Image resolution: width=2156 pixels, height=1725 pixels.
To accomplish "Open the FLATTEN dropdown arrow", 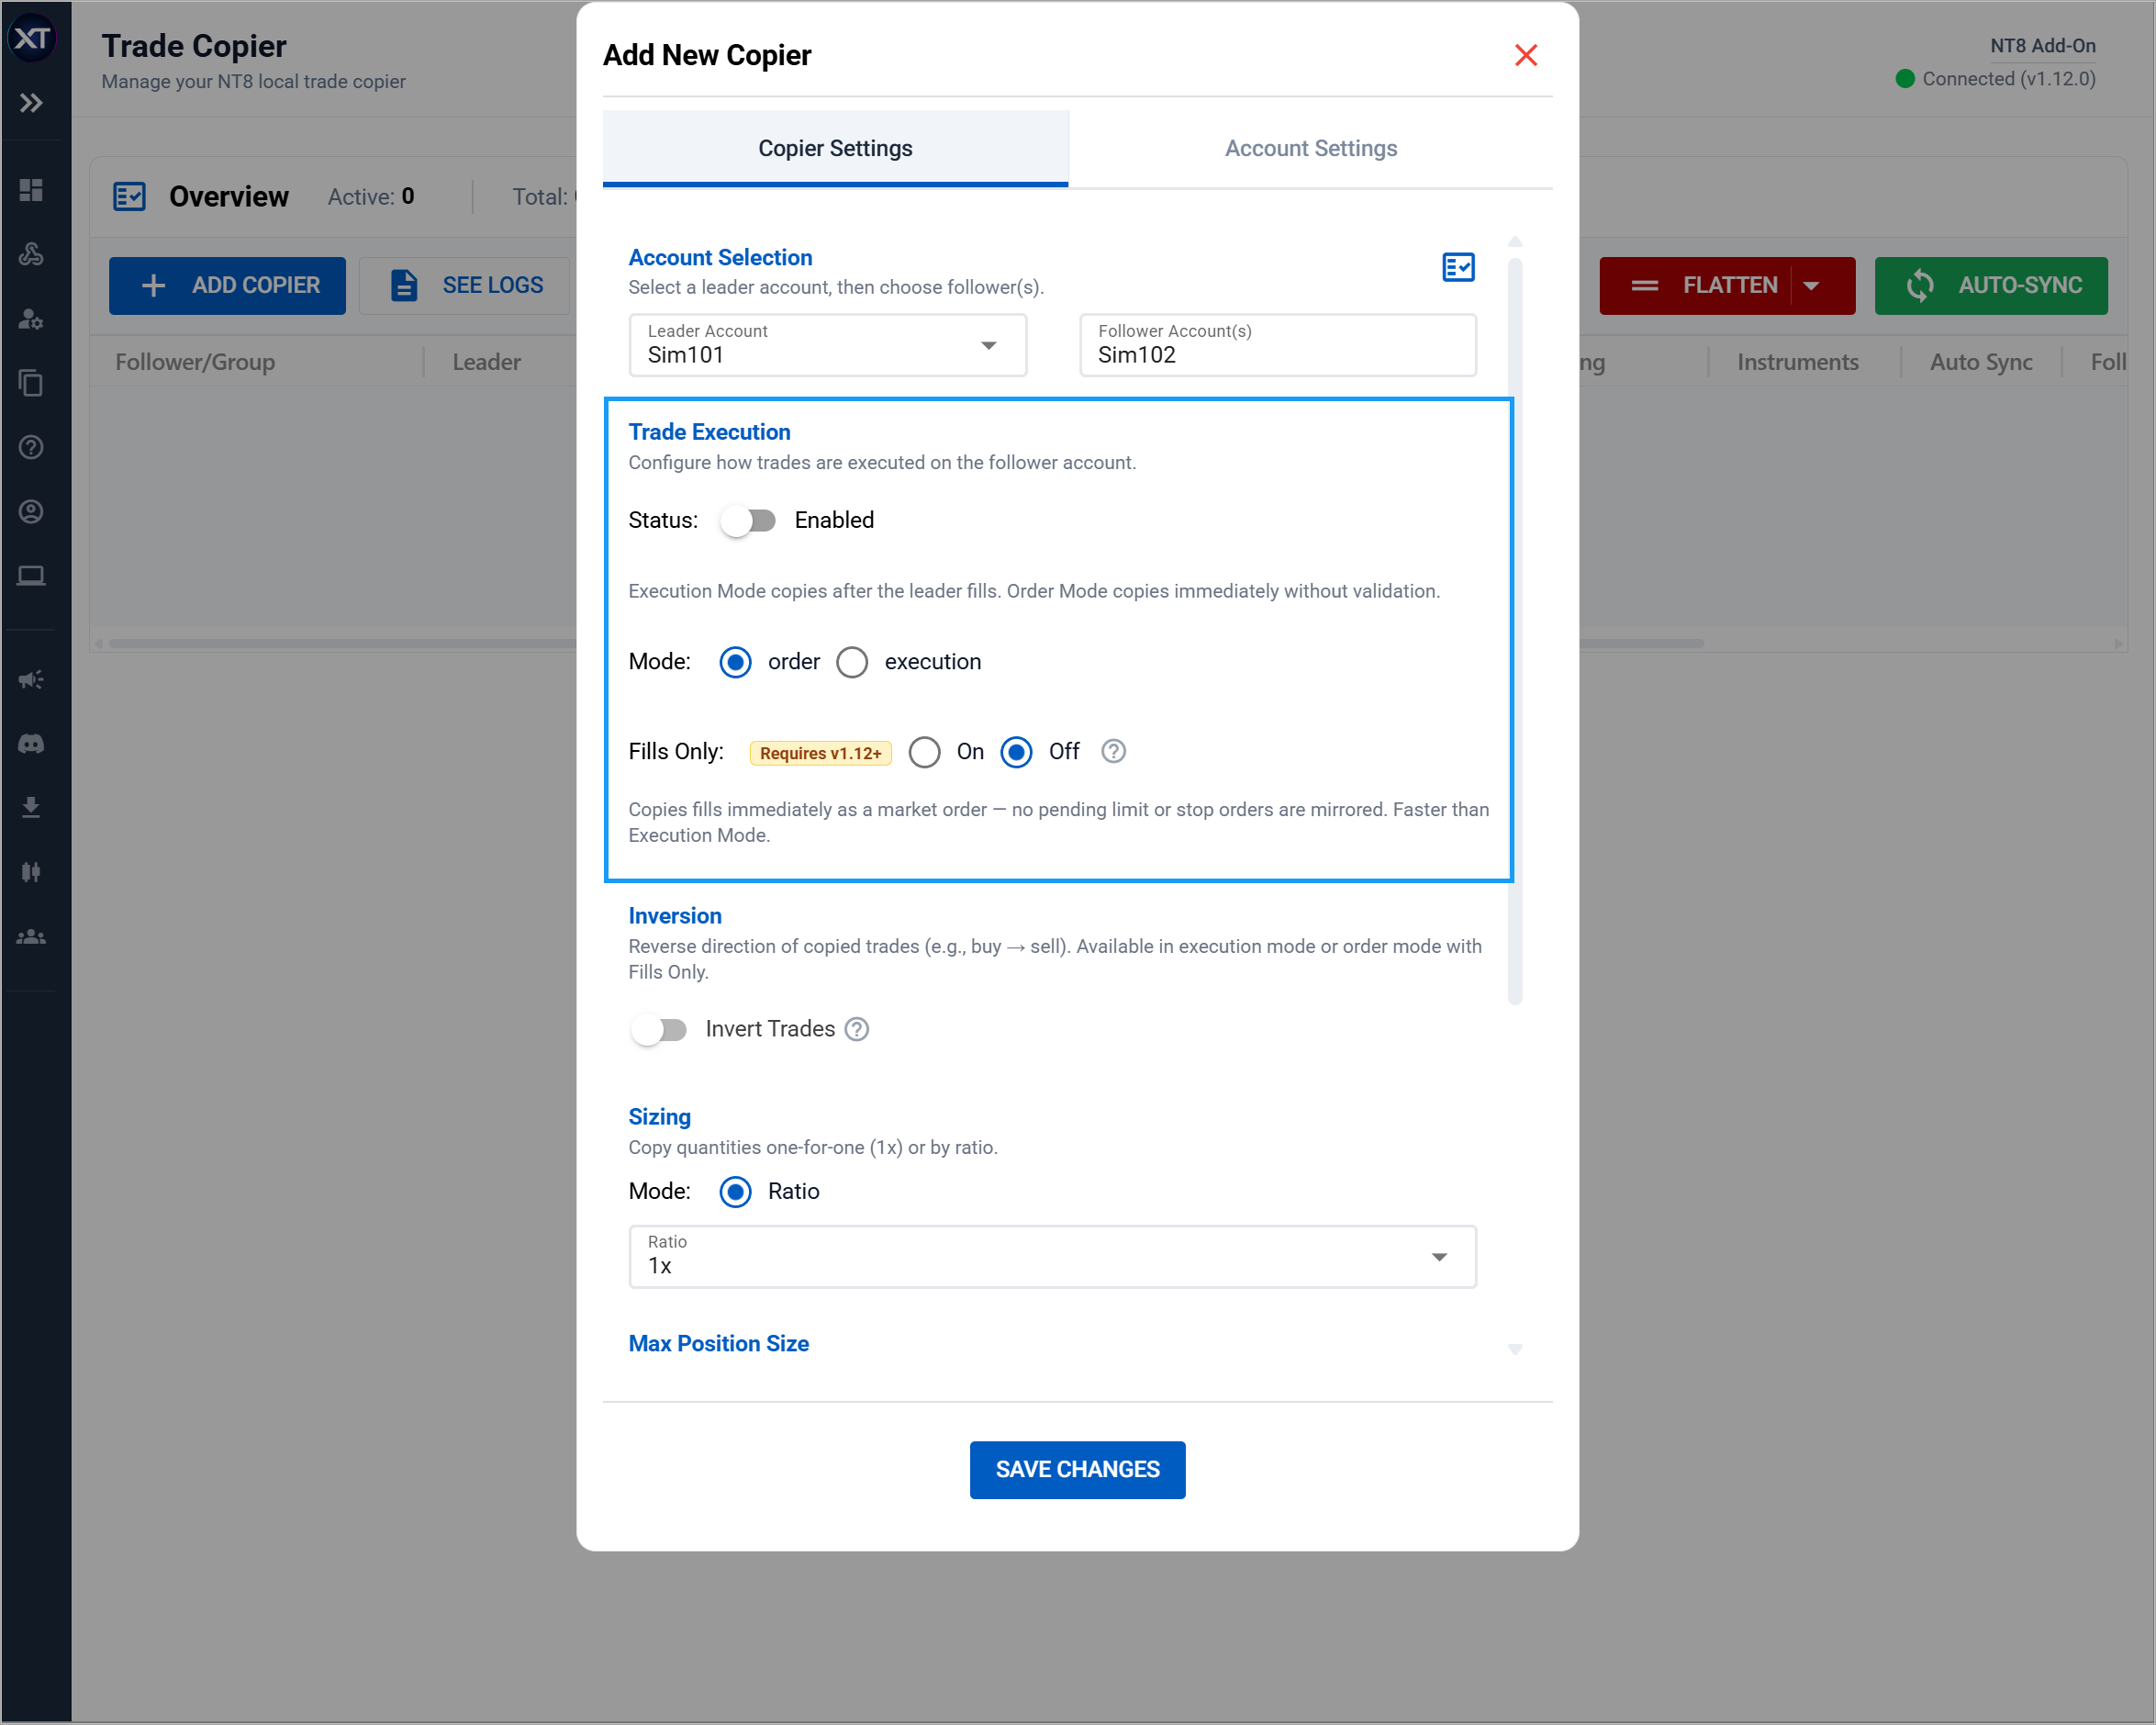I will coord(1814,285).
